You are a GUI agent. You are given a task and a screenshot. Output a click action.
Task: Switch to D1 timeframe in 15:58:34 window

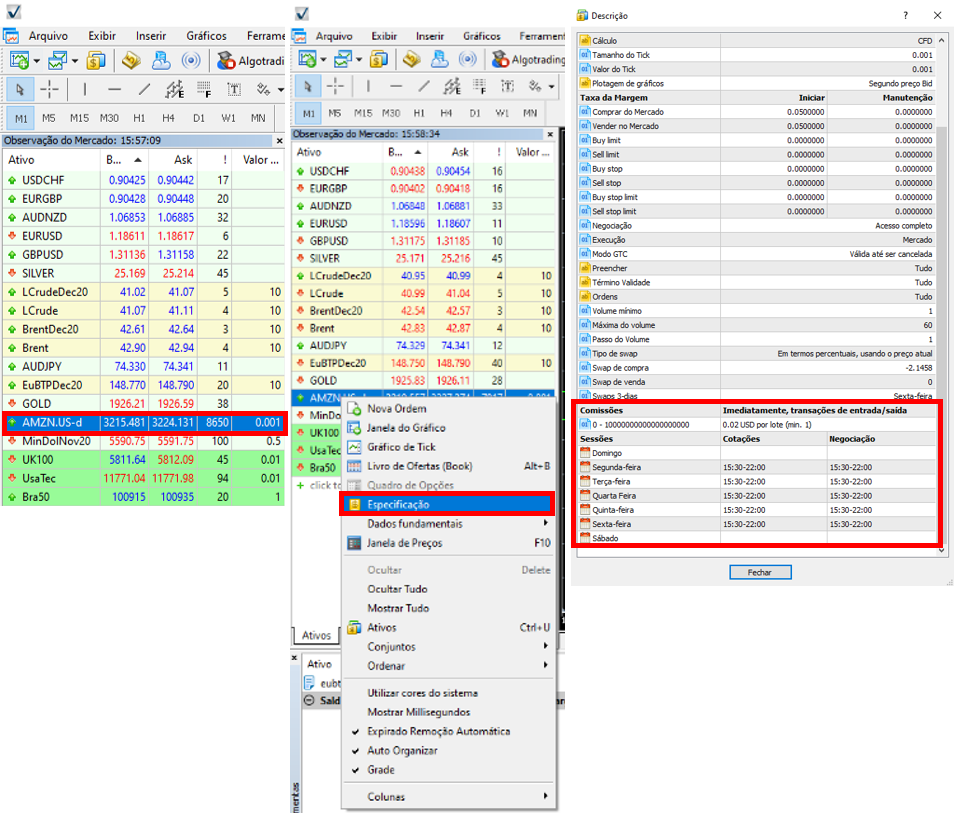475,113
